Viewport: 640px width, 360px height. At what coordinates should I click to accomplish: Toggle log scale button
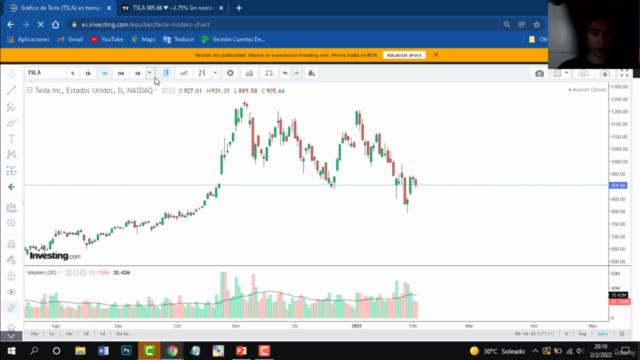click(582, 334)
